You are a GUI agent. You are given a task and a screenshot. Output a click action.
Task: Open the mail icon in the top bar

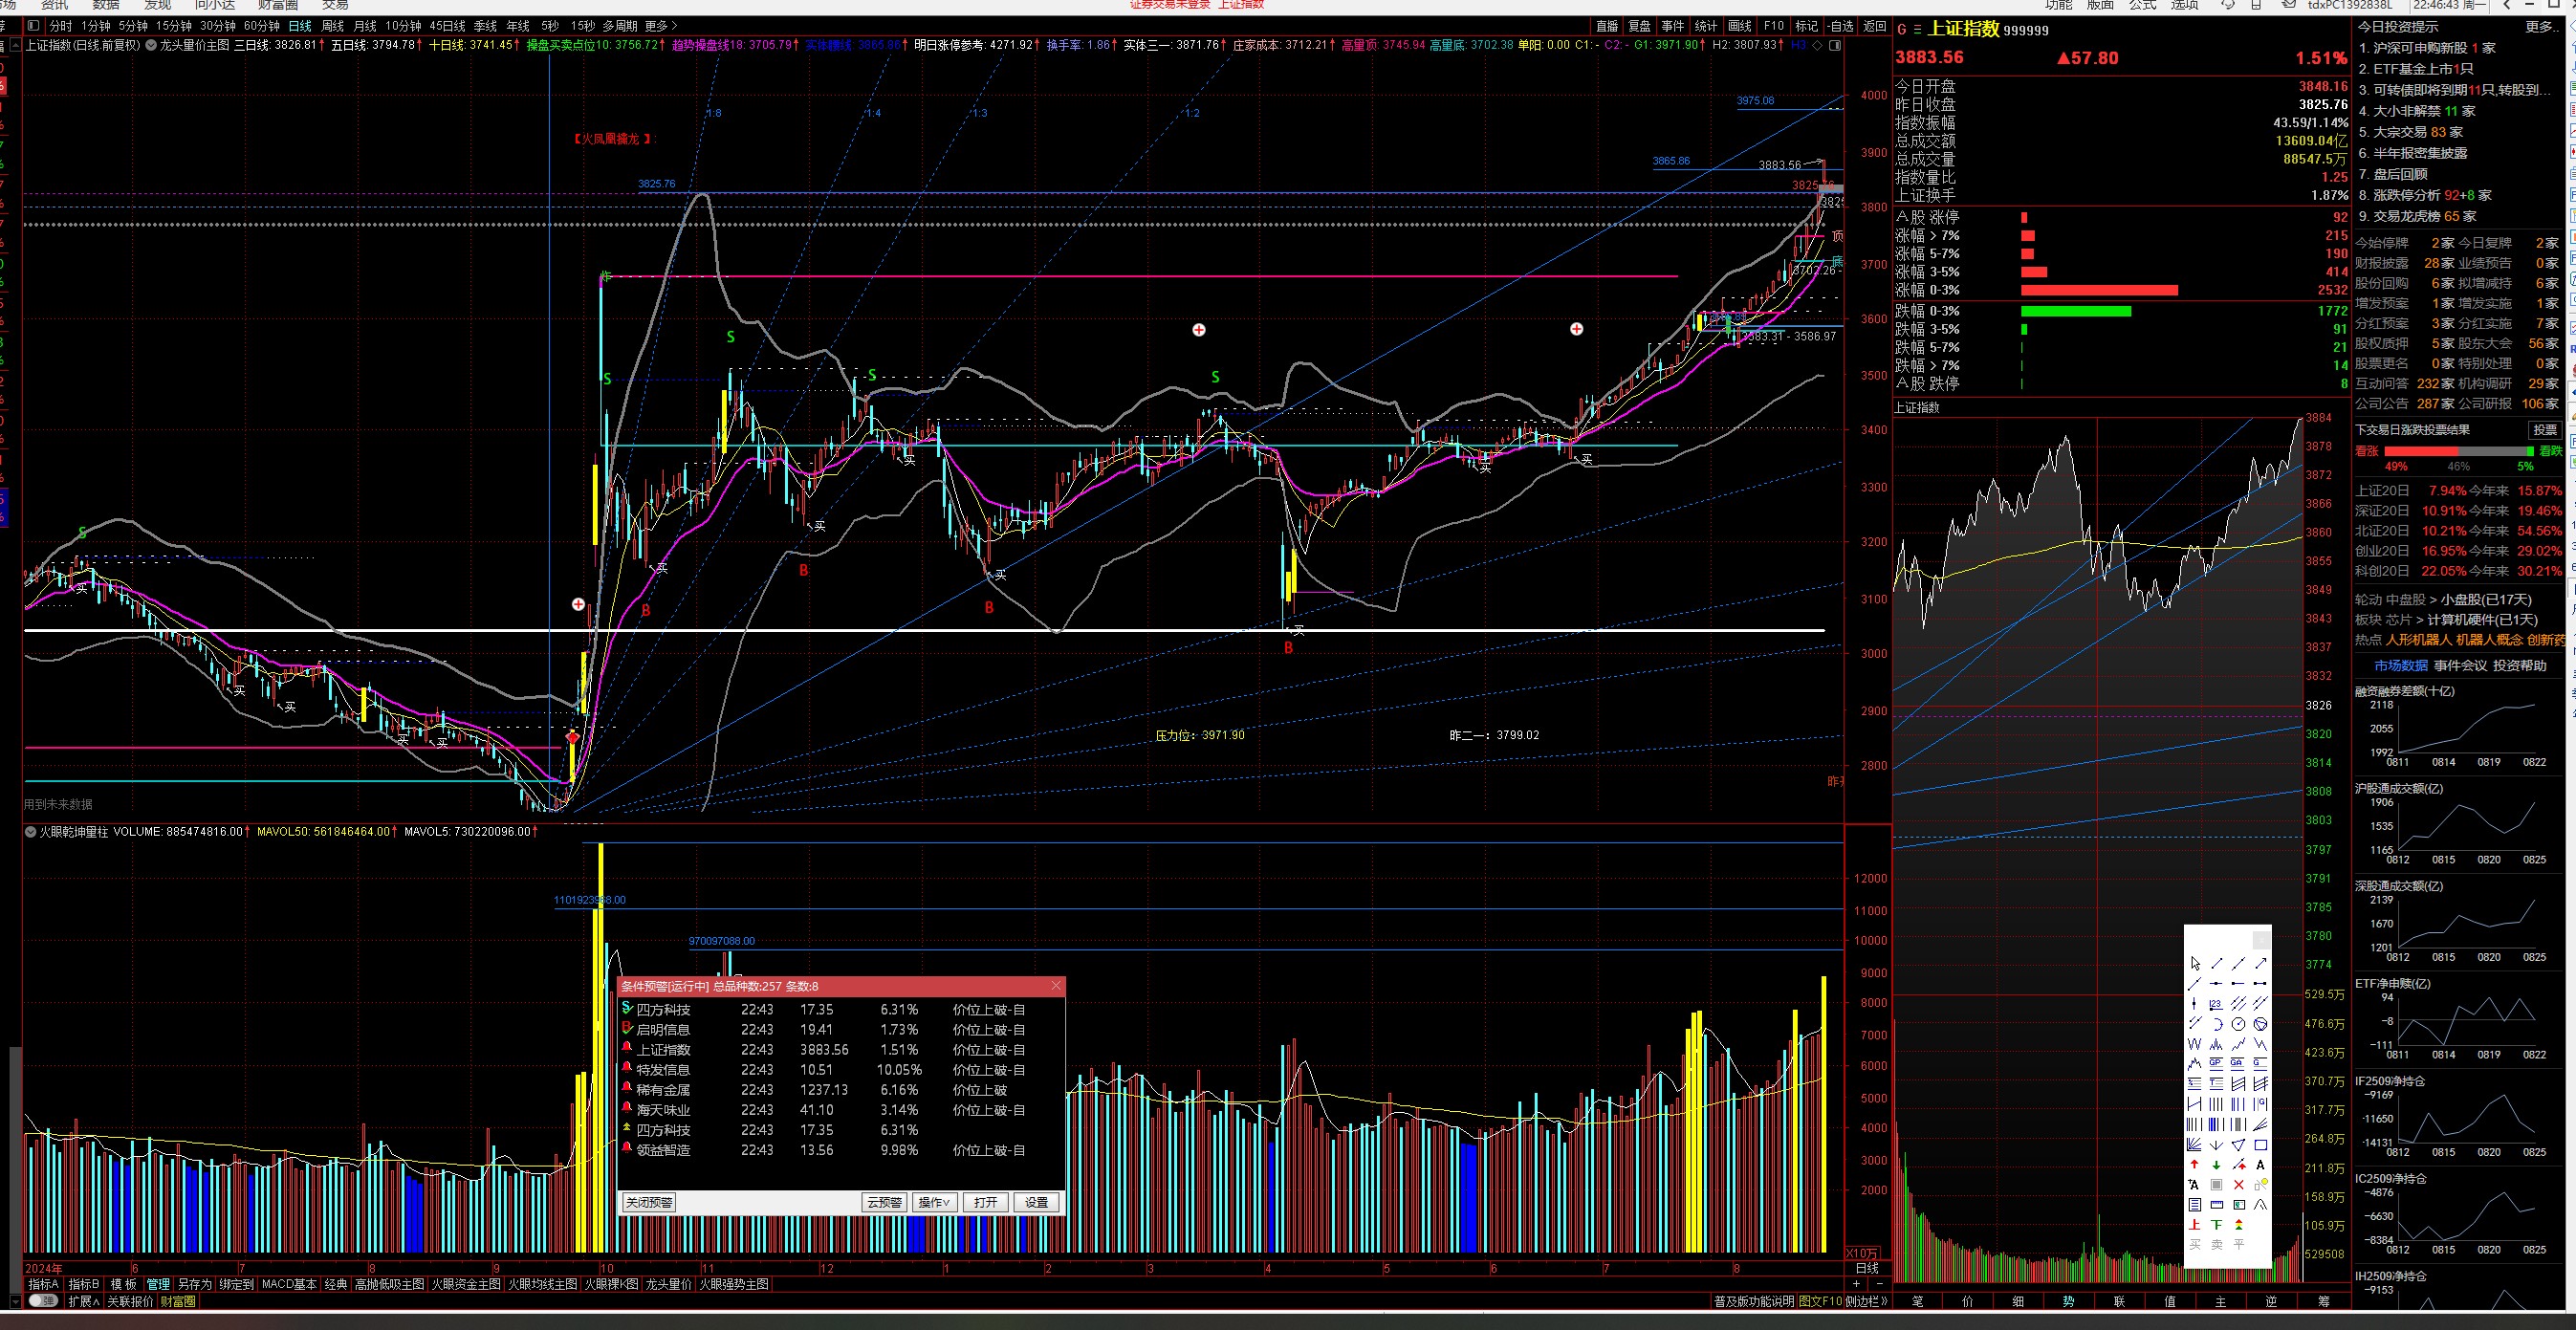(x=2289, y=4)
